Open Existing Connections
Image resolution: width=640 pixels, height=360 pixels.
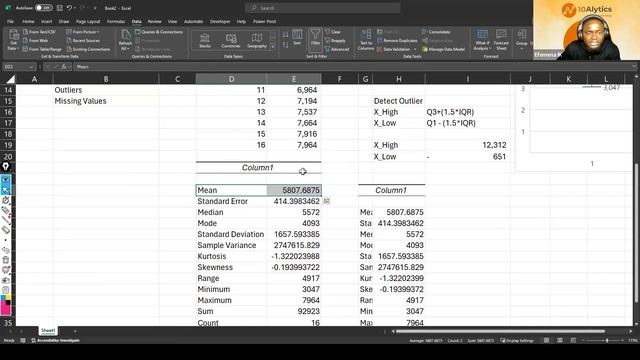tap(88, 49)
